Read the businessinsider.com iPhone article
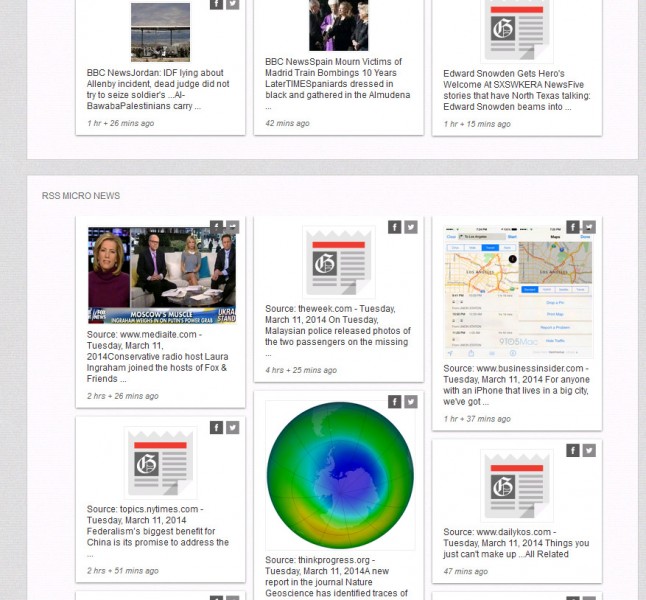 tap(517, 385)
